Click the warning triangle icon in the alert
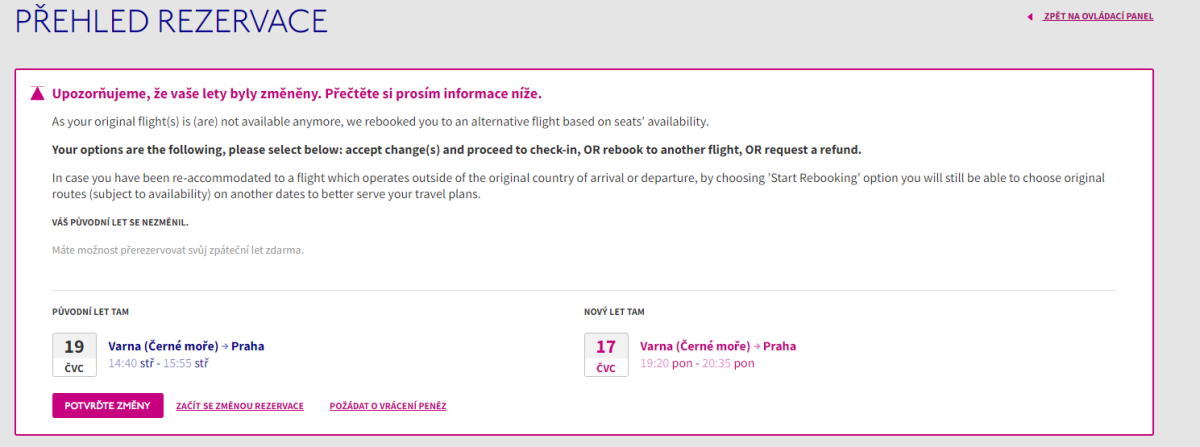Image resolution: width=1200 pixels, height=447 pixels. [x=37, y=94]
